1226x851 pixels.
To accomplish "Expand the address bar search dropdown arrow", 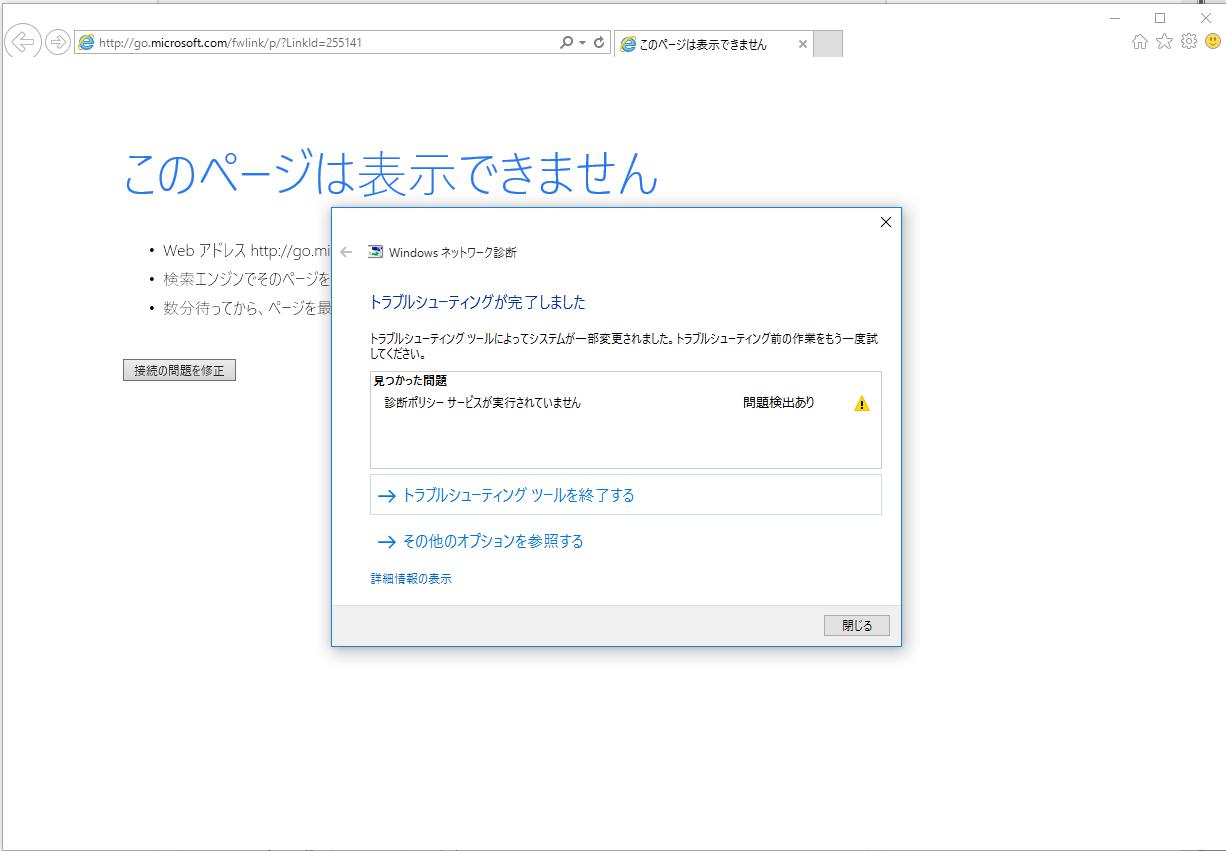I will coord(582,43).
